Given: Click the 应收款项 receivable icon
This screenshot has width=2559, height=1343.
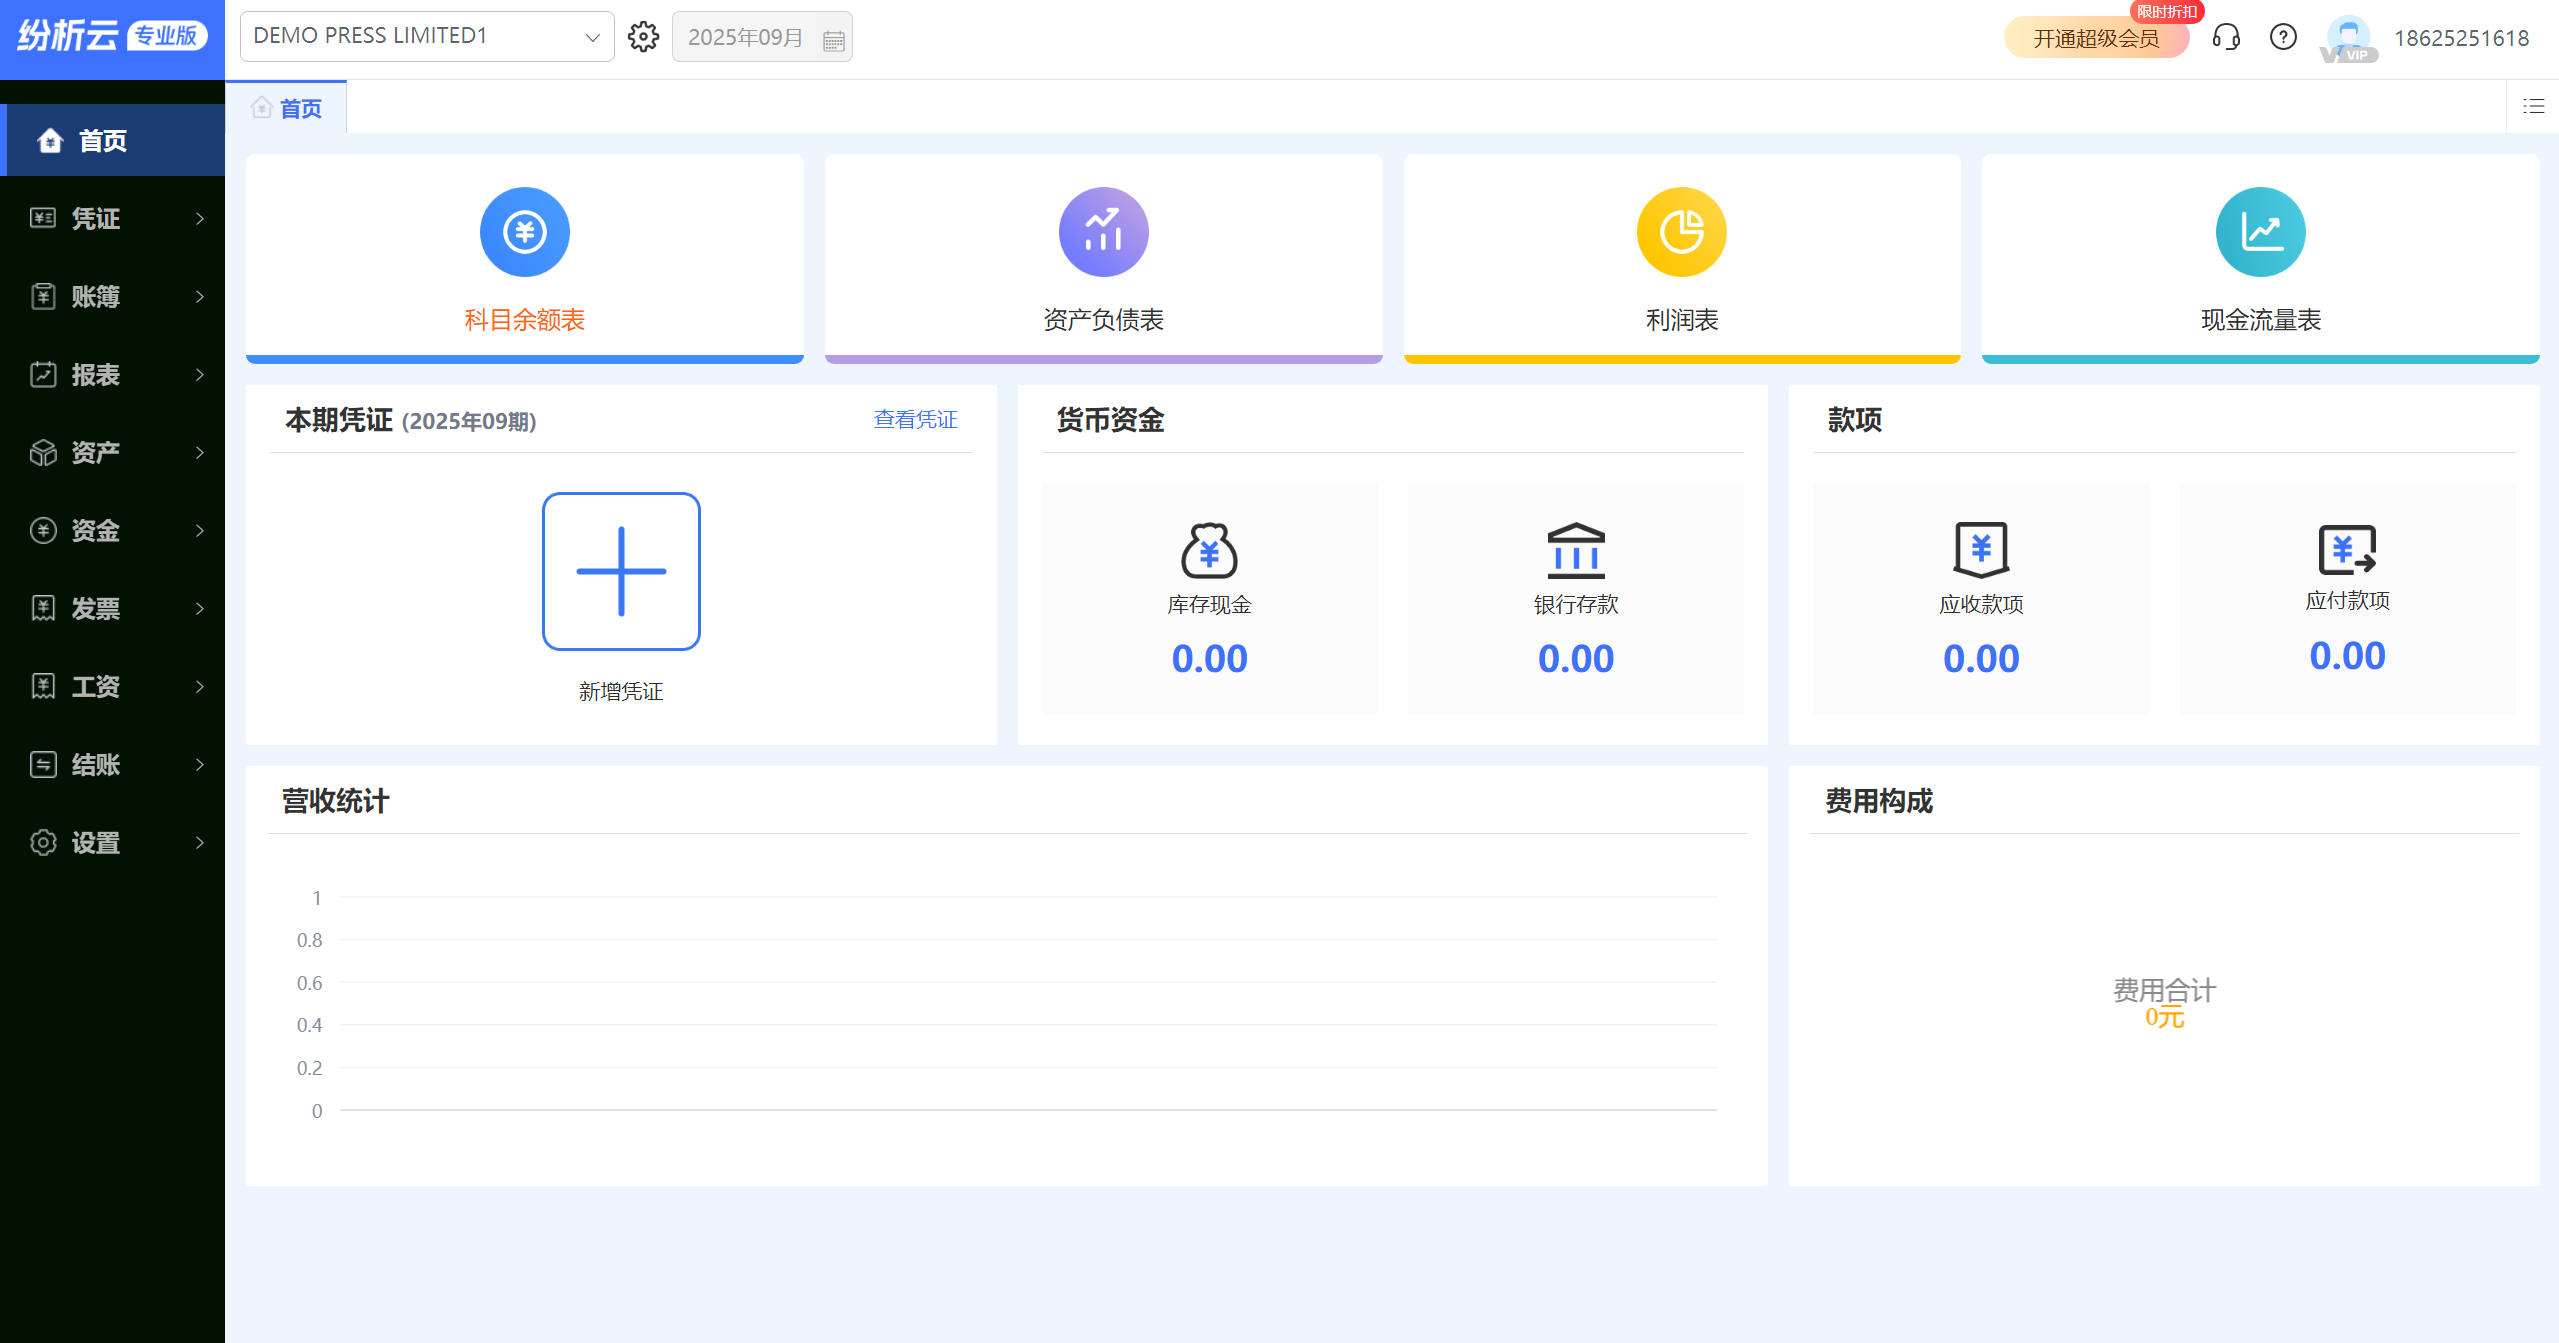Looking at the screenshot, I should click(1980, 550).
